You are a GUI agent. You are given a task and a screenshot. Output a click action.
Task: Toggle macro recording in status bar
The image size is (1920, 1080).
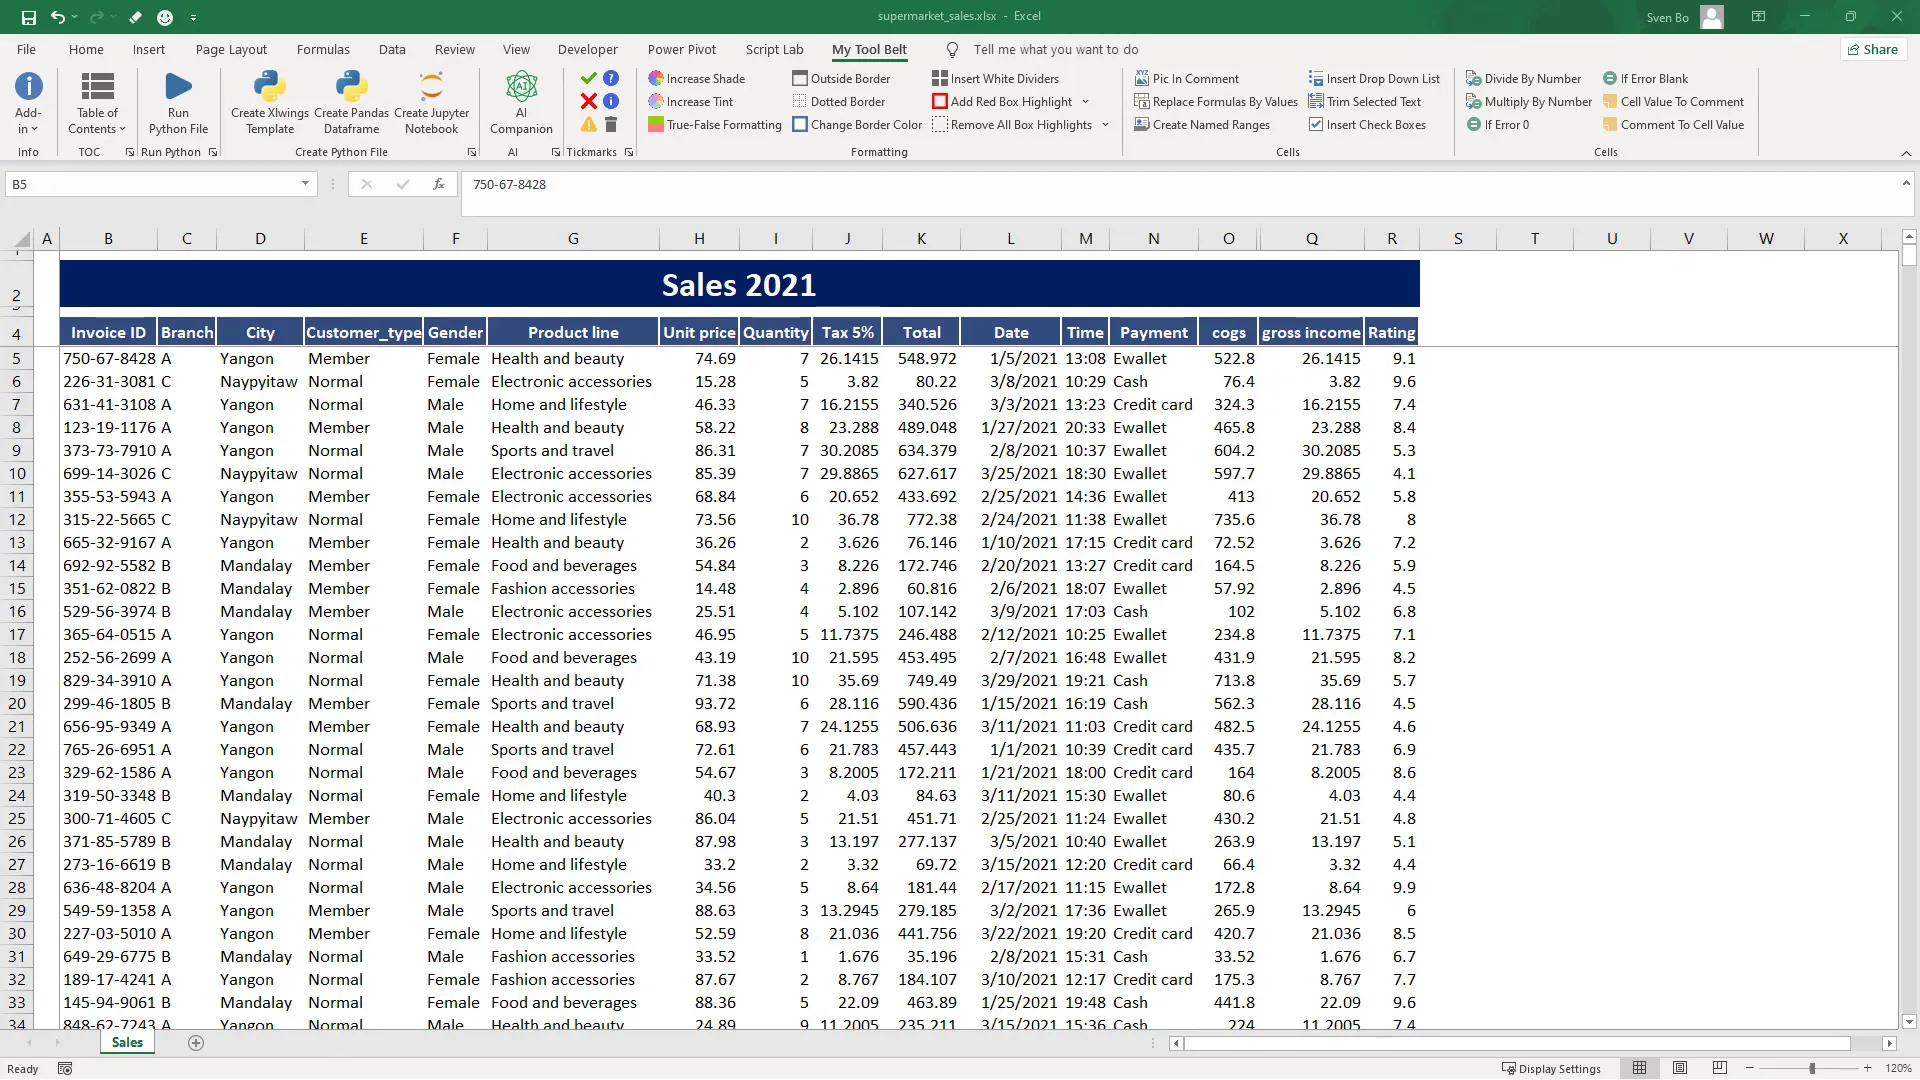[x=65, y=1068]
